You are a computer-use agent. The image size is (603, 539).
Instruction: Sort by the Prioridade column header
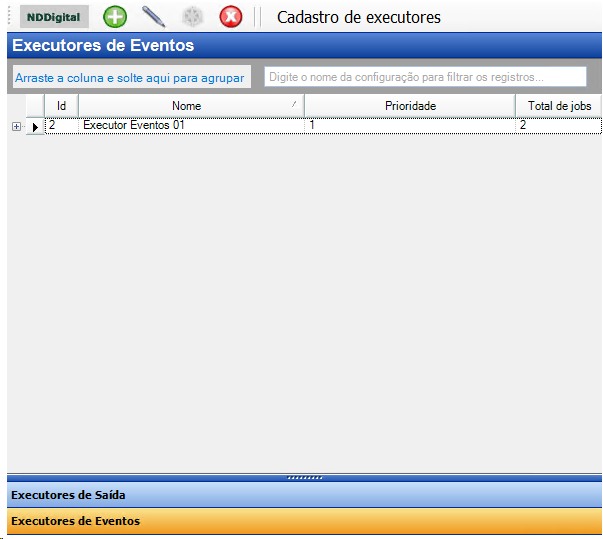click(410, 106)
